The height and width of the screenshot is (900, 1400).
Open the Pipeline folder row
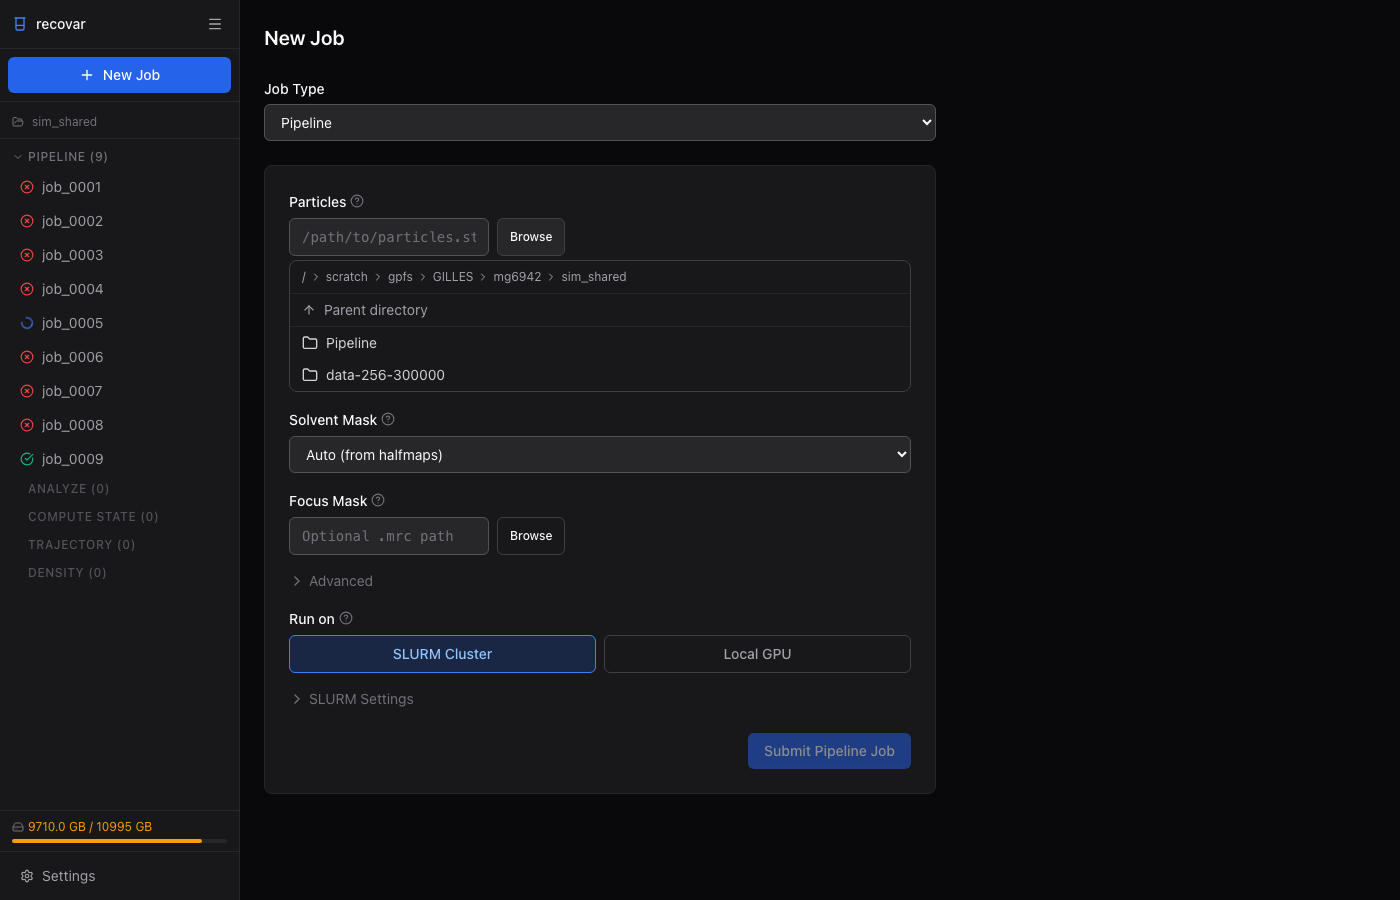(600, 343)
